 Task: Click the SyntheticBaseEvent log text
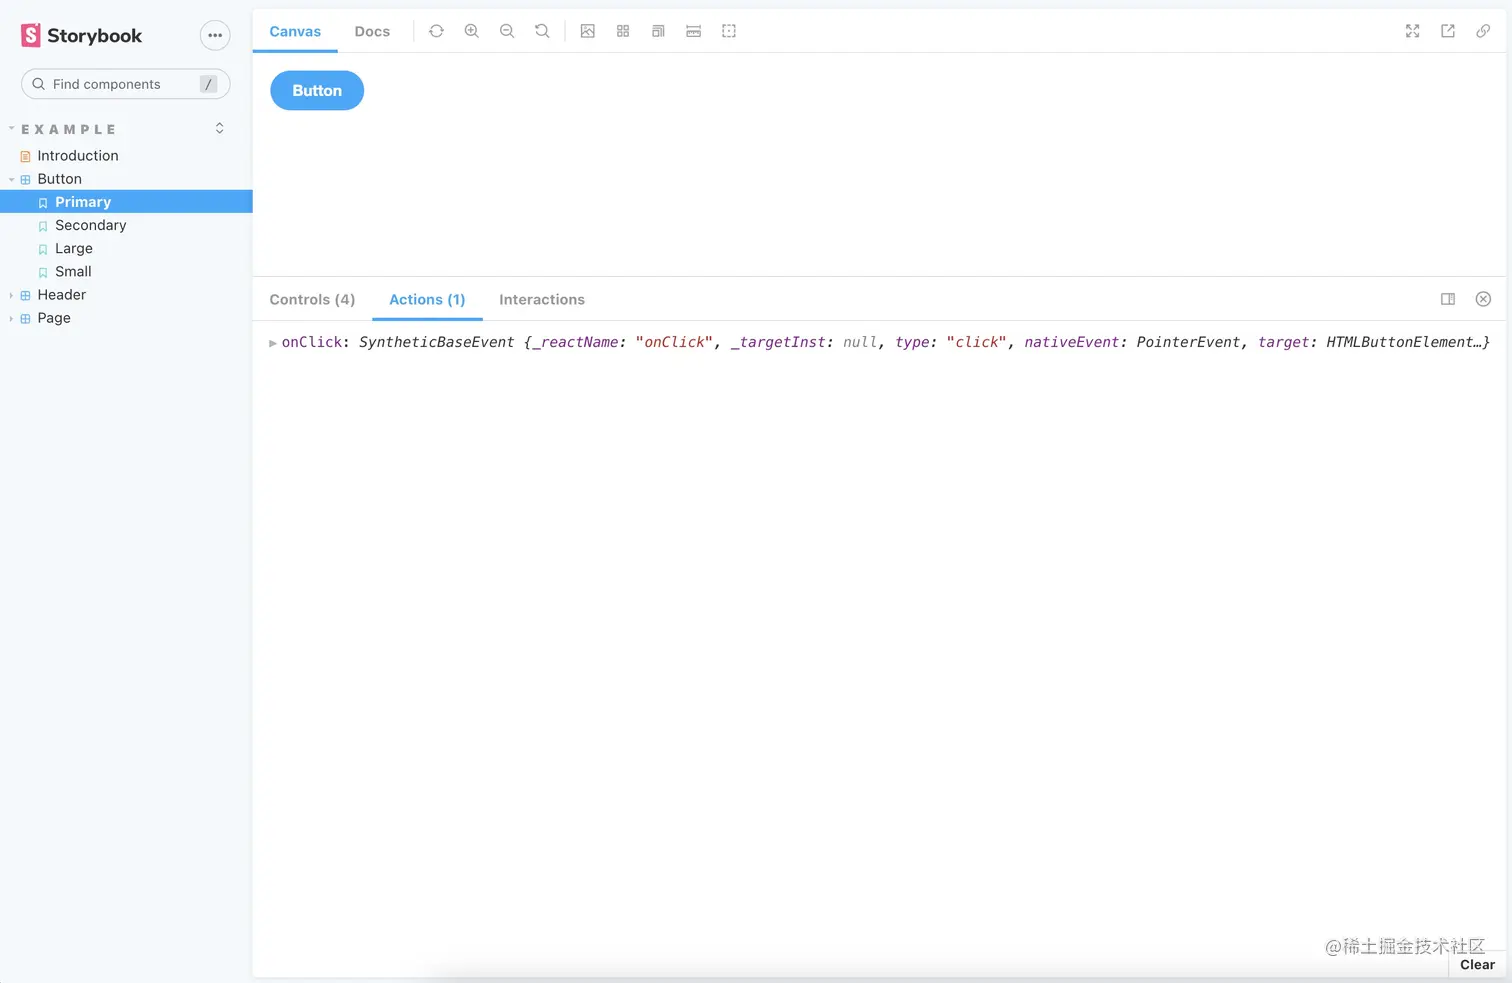[x=436, y=342]
